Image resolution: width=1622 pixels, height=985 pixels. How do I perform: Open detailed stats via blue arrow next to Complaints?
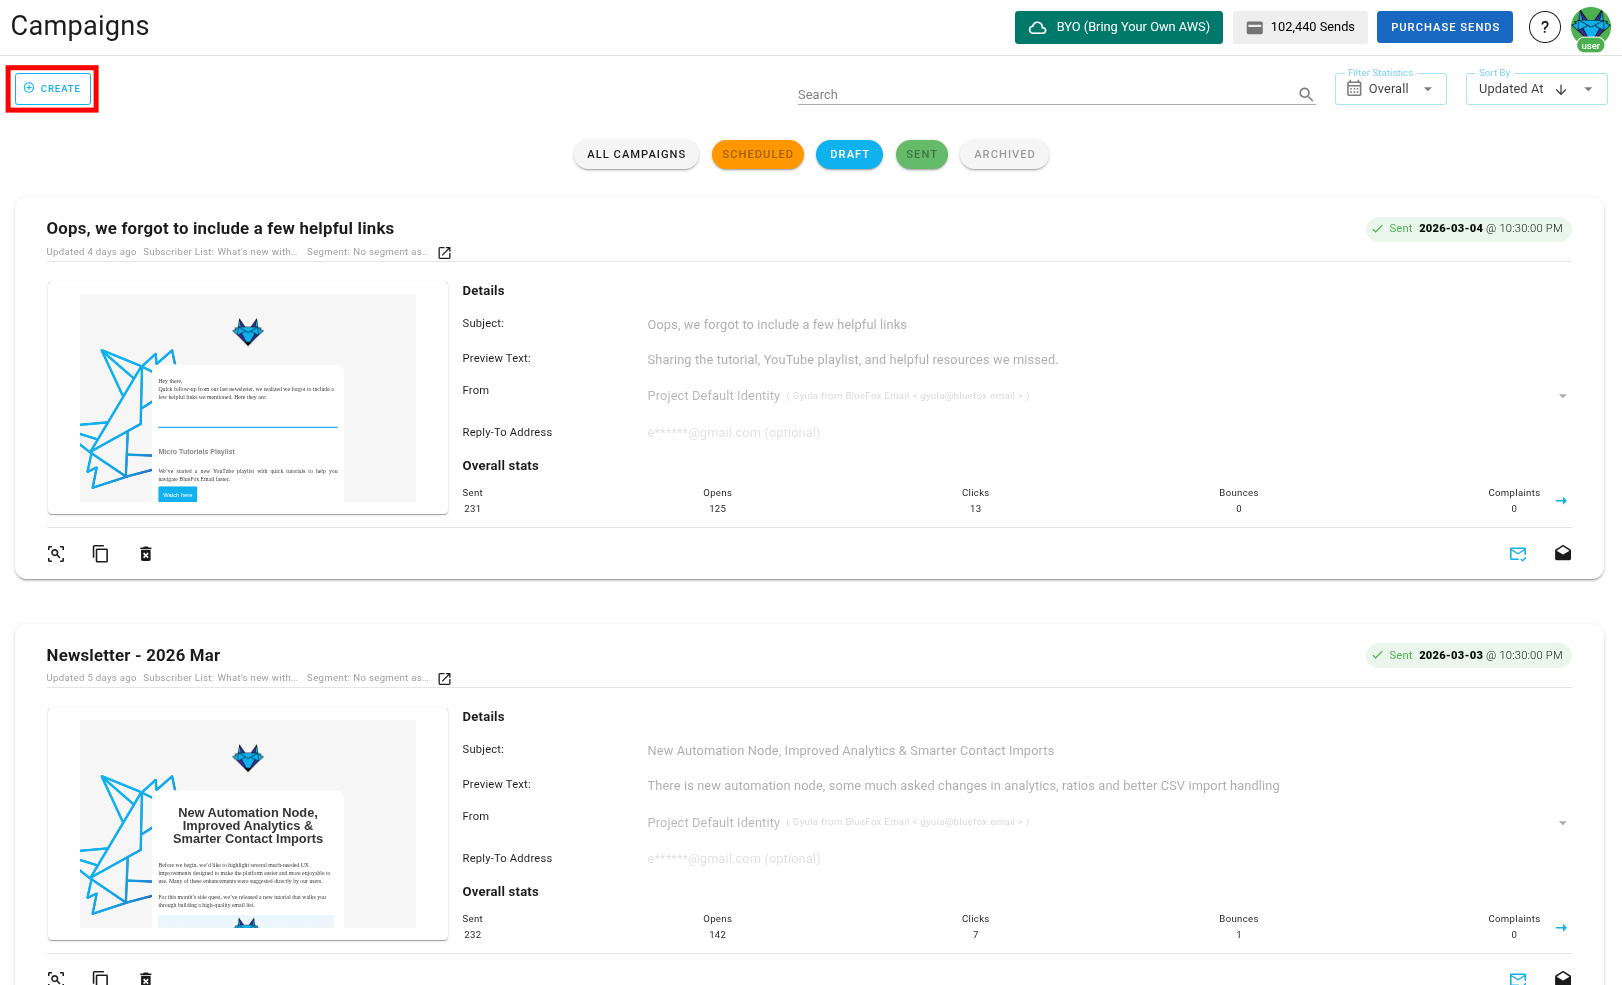tap(1561, 501)
